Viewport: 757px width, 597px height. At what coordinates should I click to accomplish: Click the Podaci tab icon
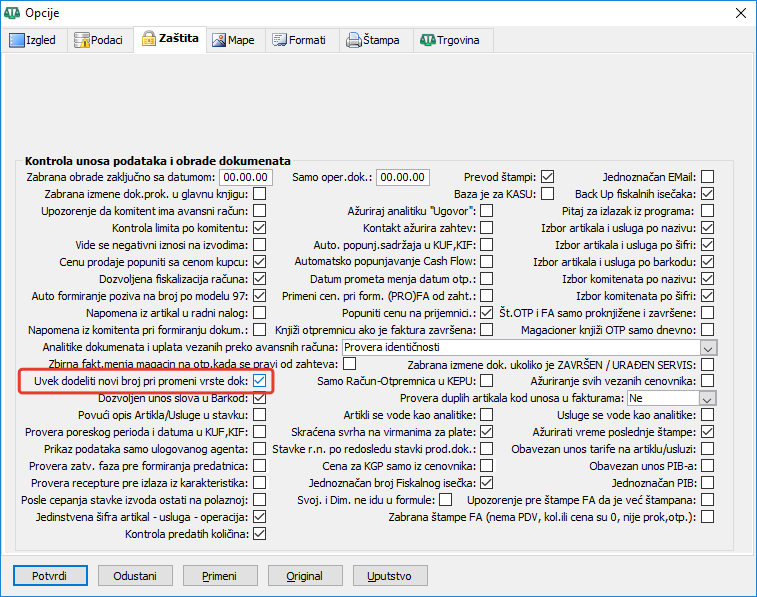(83, 41)
